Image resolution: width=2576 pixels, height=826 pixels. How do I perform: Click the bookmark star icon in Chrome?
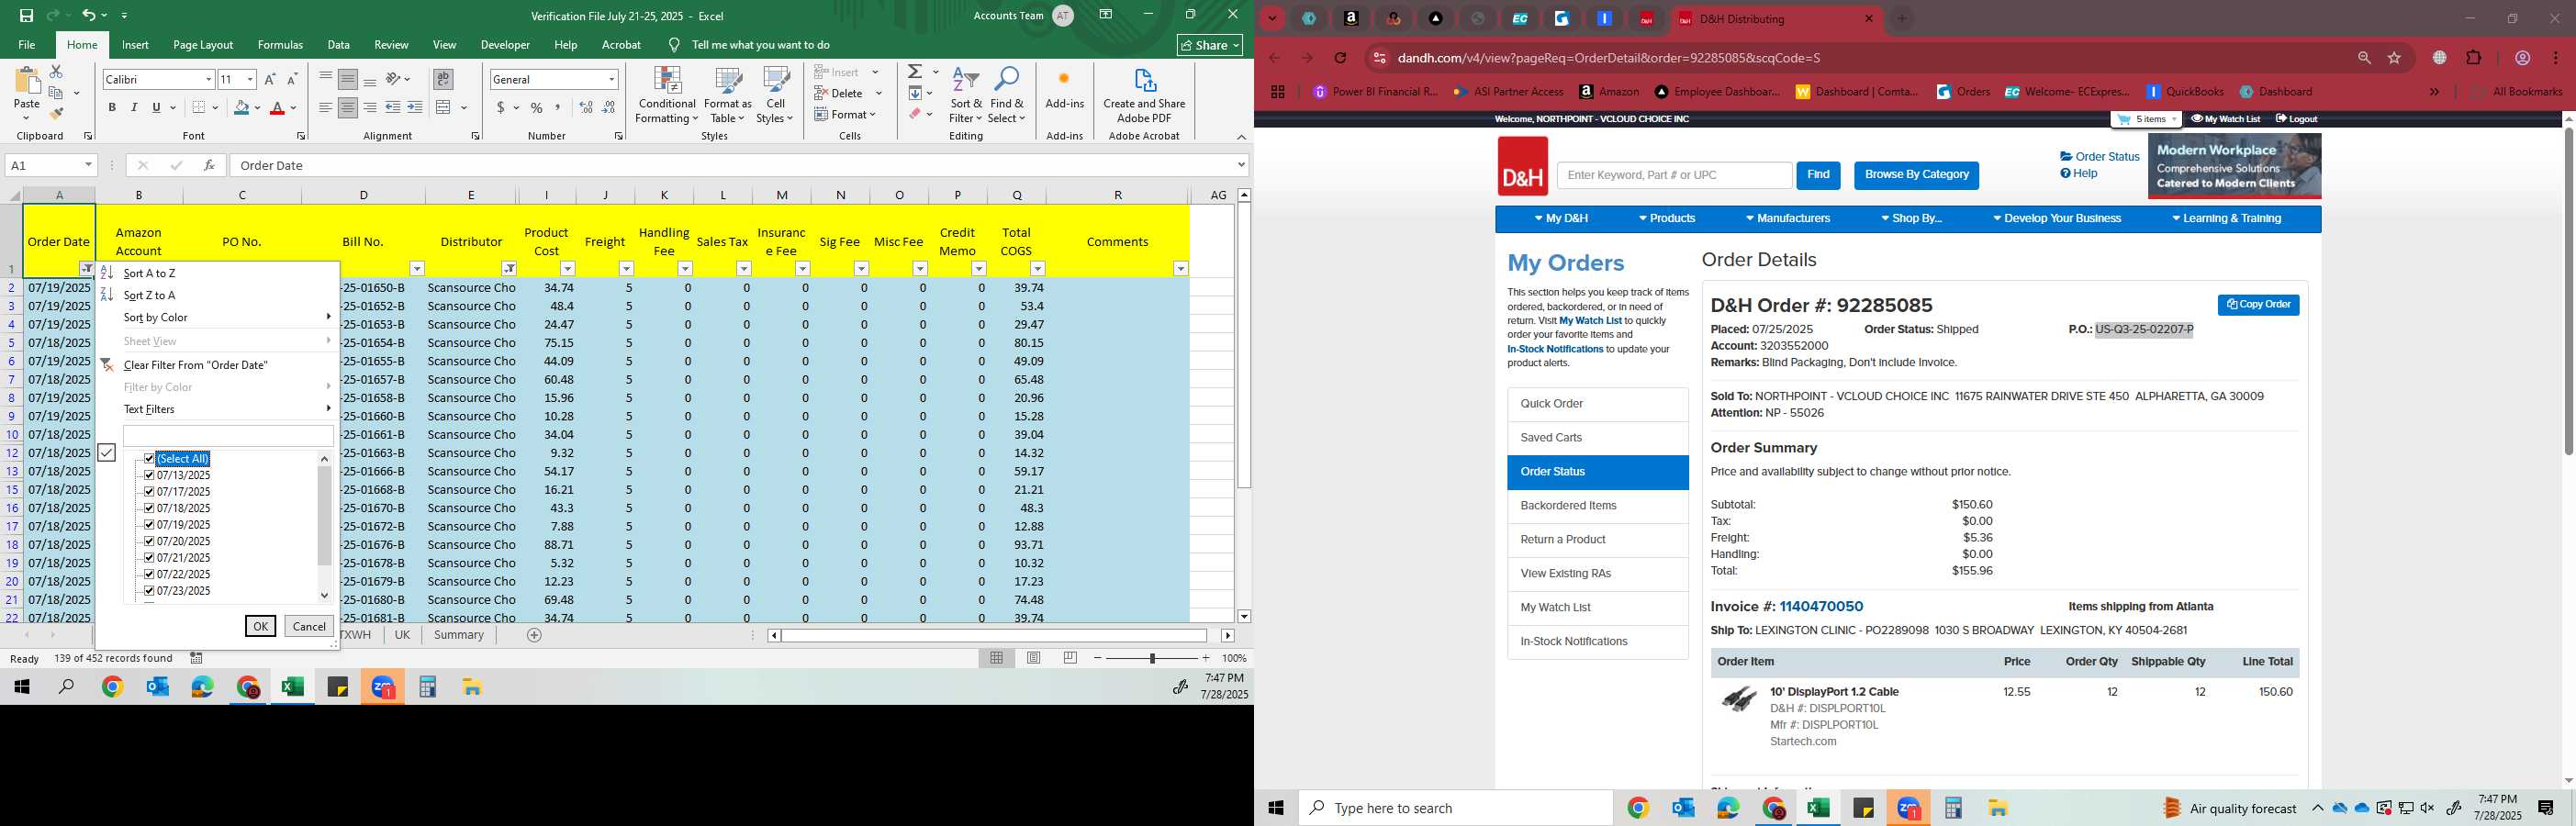pyautogui.click(x=2394, y=58)
